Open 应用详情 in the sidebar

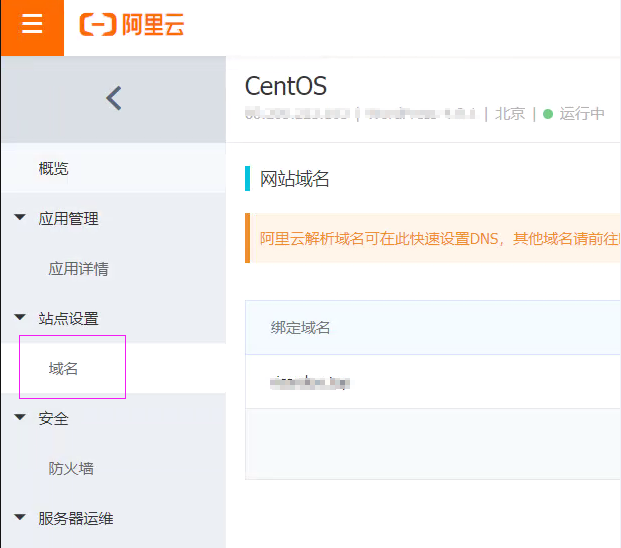[x=78, y=269]
